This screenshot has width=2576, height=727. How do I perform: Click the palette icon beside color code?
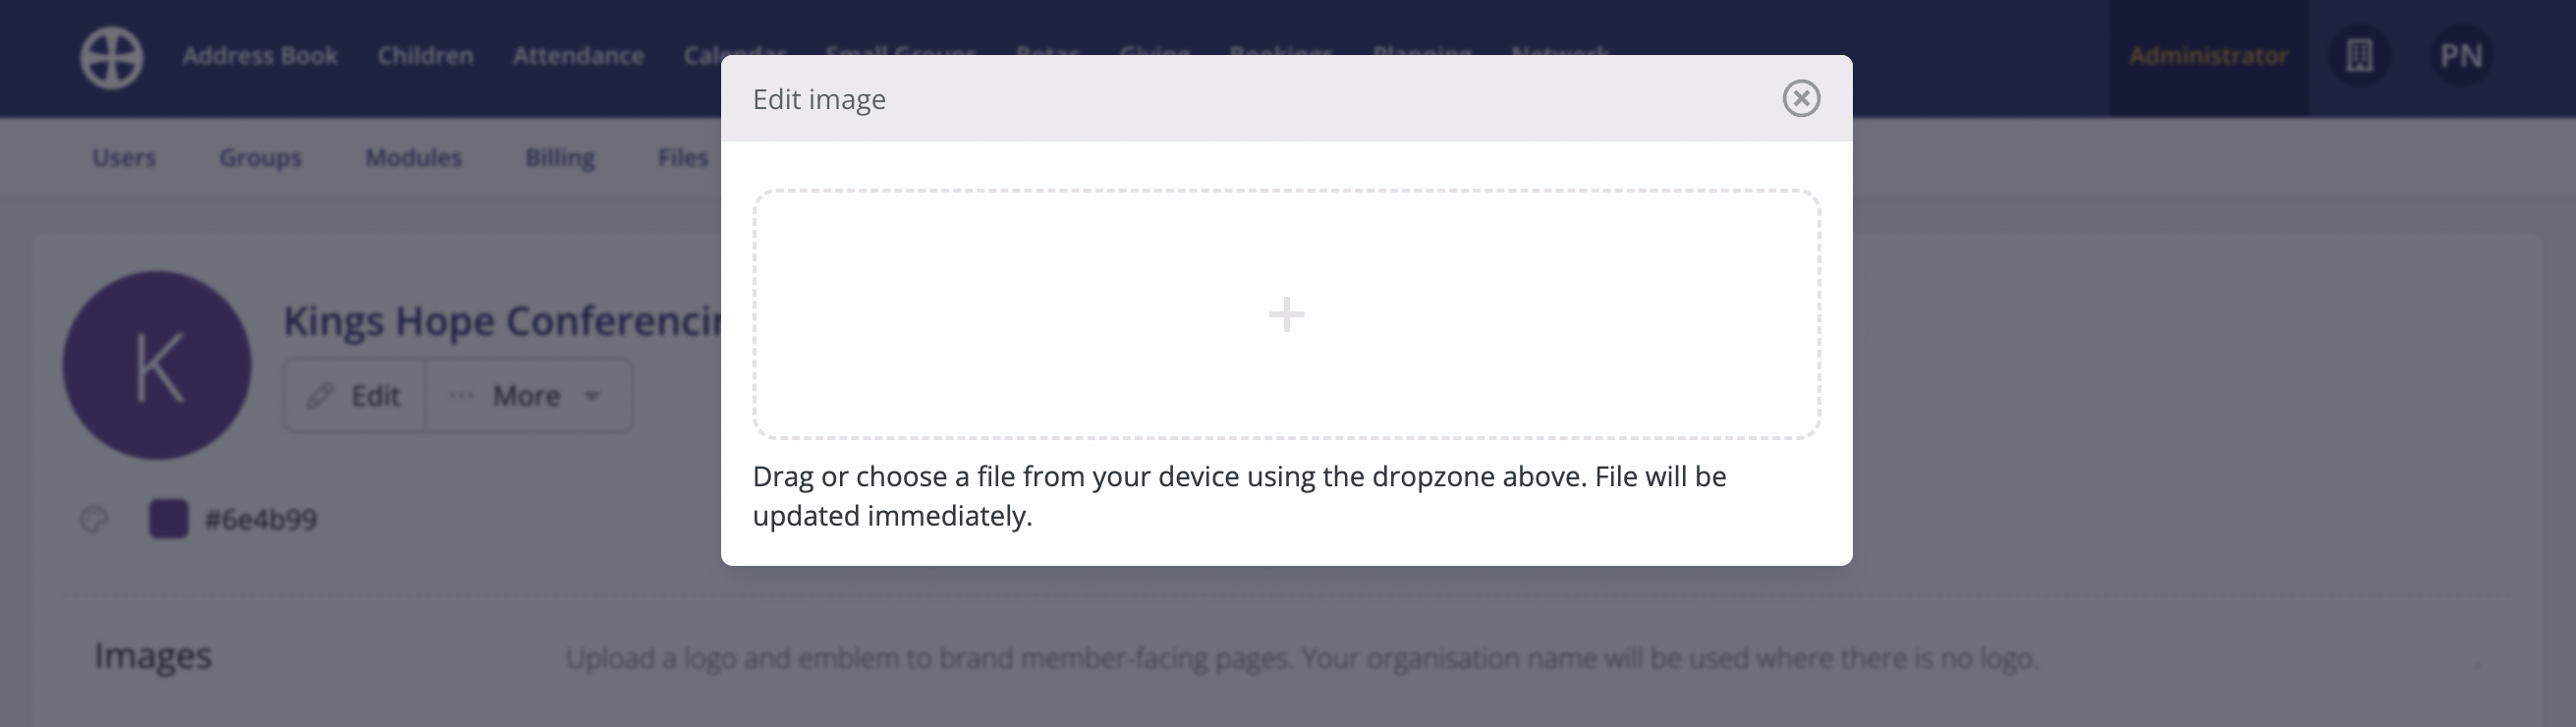pos(94,519)
